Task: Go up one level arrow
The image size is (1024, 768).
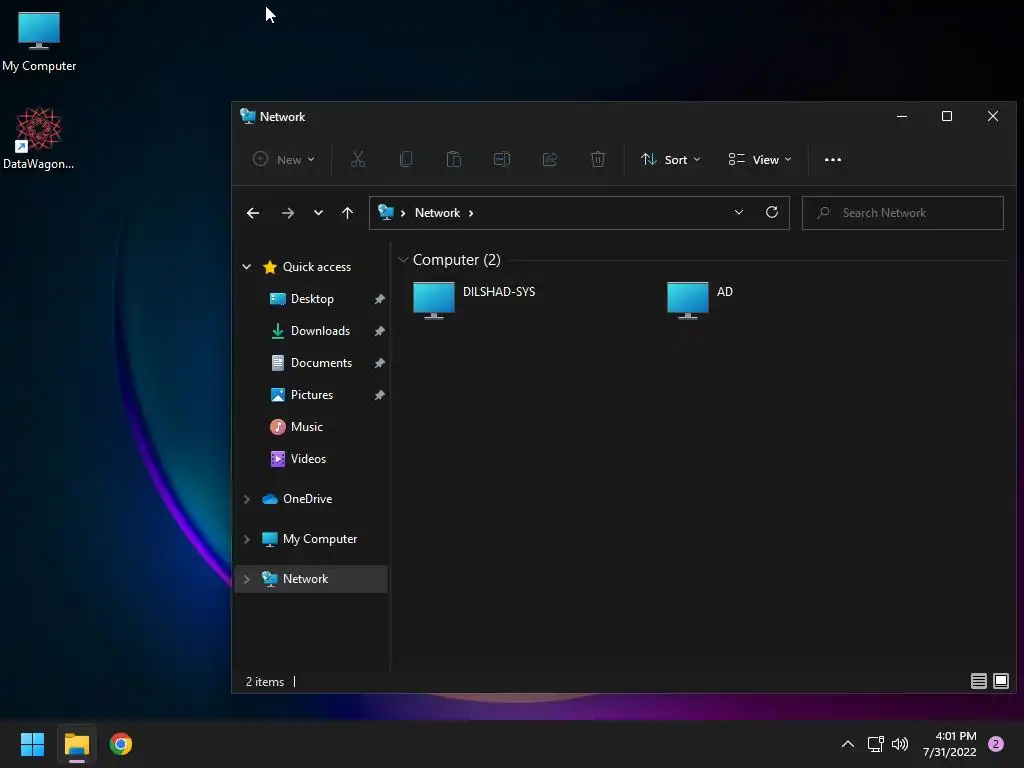Action: (x=347, y=213)
